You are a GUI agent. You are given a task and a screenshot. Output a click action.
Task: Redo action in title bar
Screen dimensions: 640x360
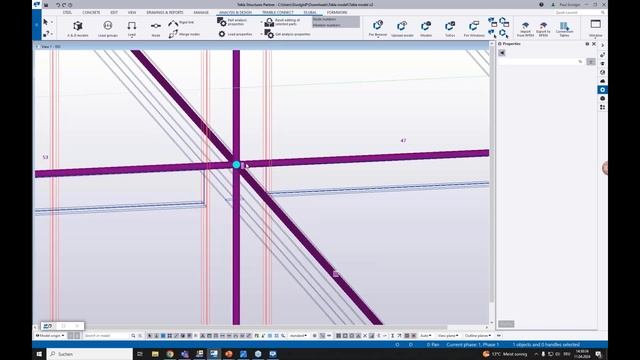64,5
